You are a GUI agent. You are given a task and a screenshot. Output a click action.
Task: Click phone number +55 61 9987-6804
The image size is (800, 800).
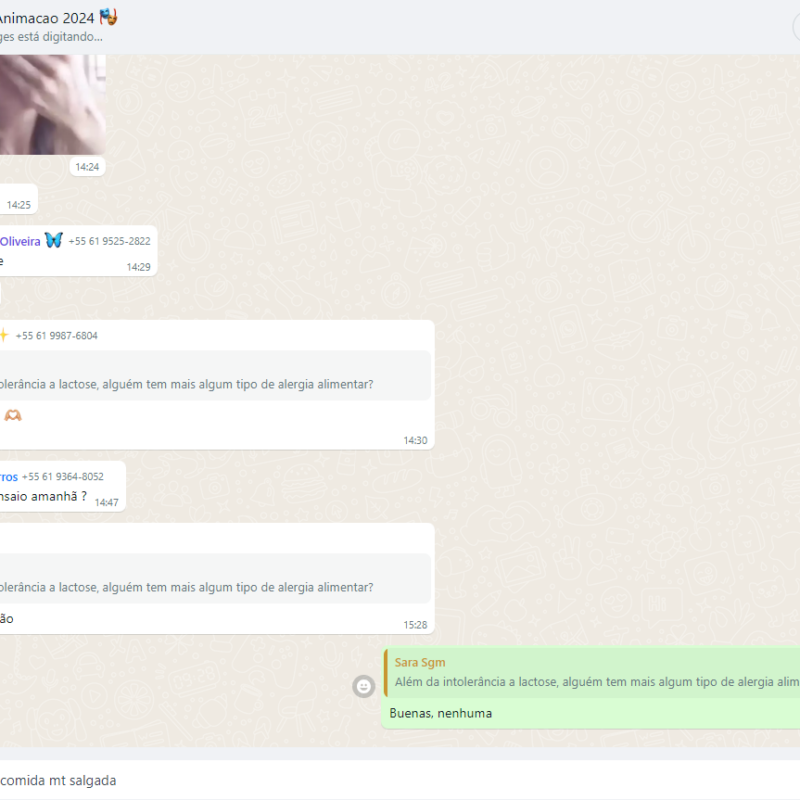tap(57, 336)
